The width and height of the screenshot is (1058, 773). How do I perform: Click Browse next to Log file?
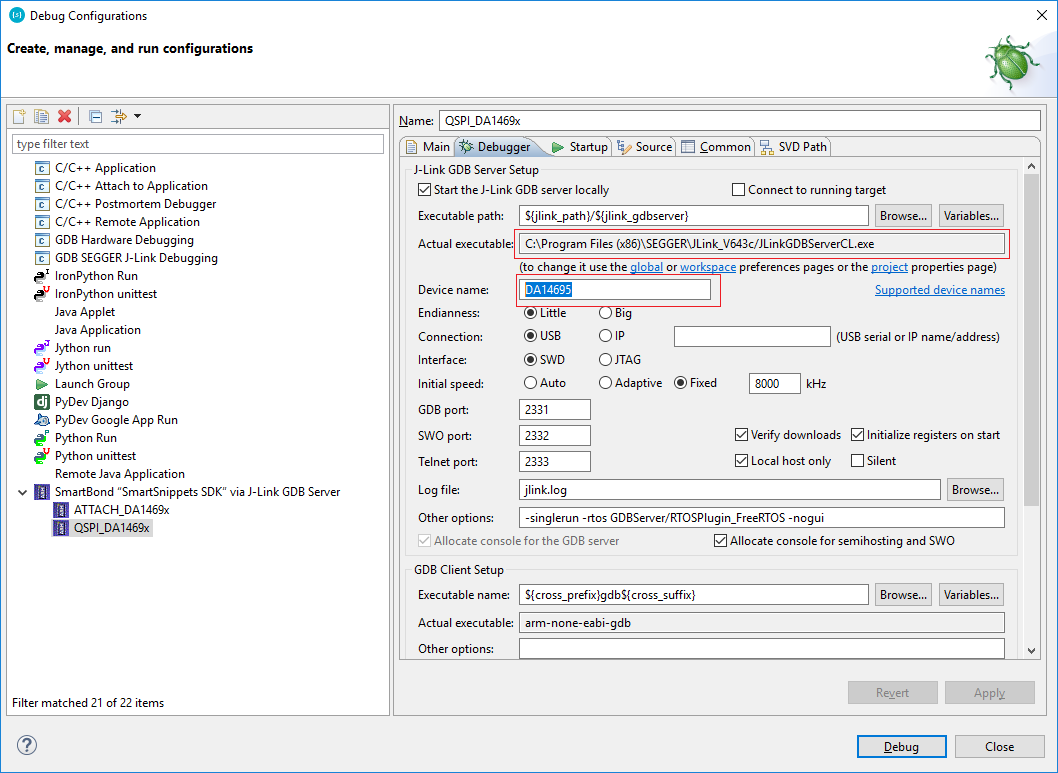(x=975, y=490)
